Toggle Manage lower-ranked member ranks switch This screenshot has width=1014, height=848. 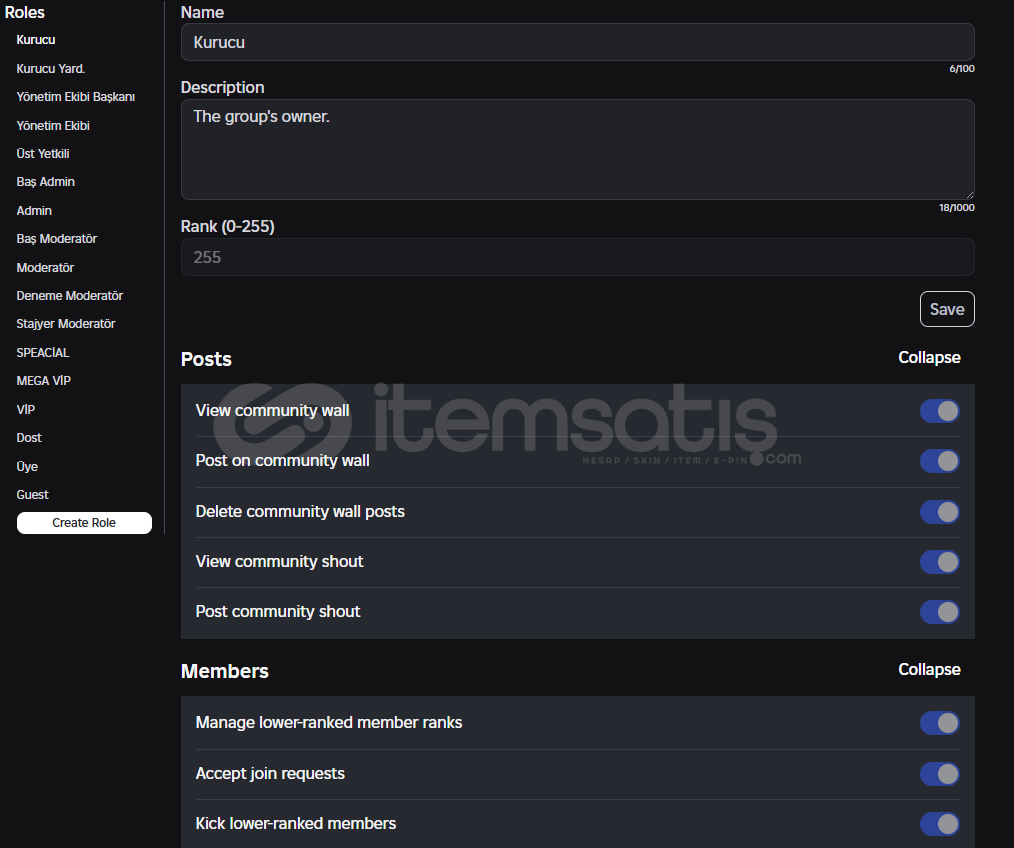pyautogui.click(x=940, y=723)
